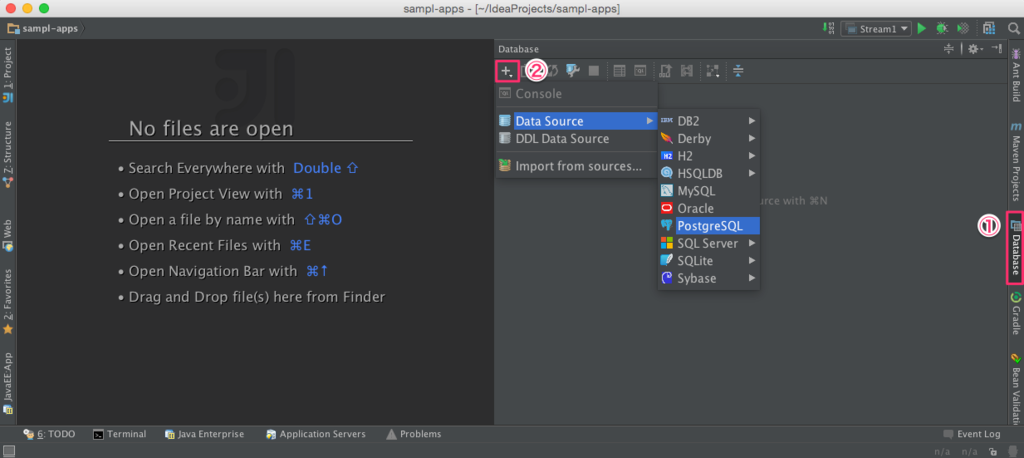1024x458 pixels.
Task: Run with coverage icon
Action: pyautogui.click(x=962, y=29)
